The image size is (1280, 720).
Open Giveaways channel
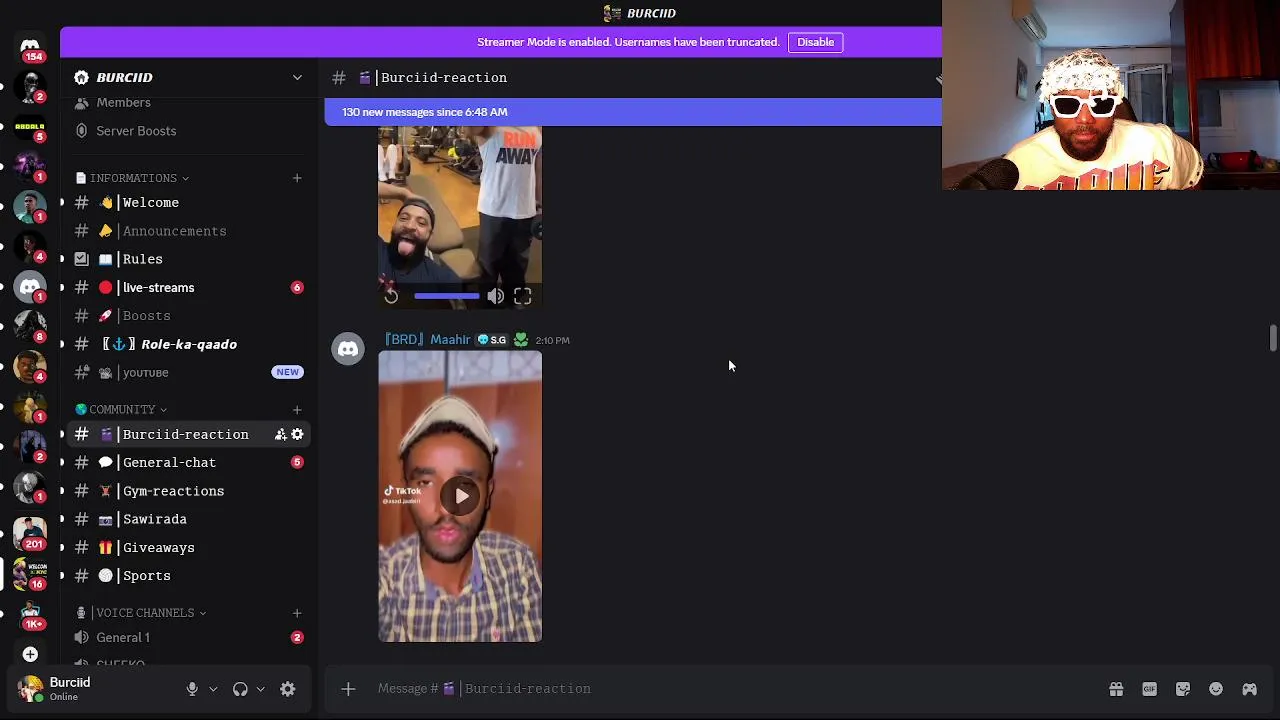tap(188, 547)
